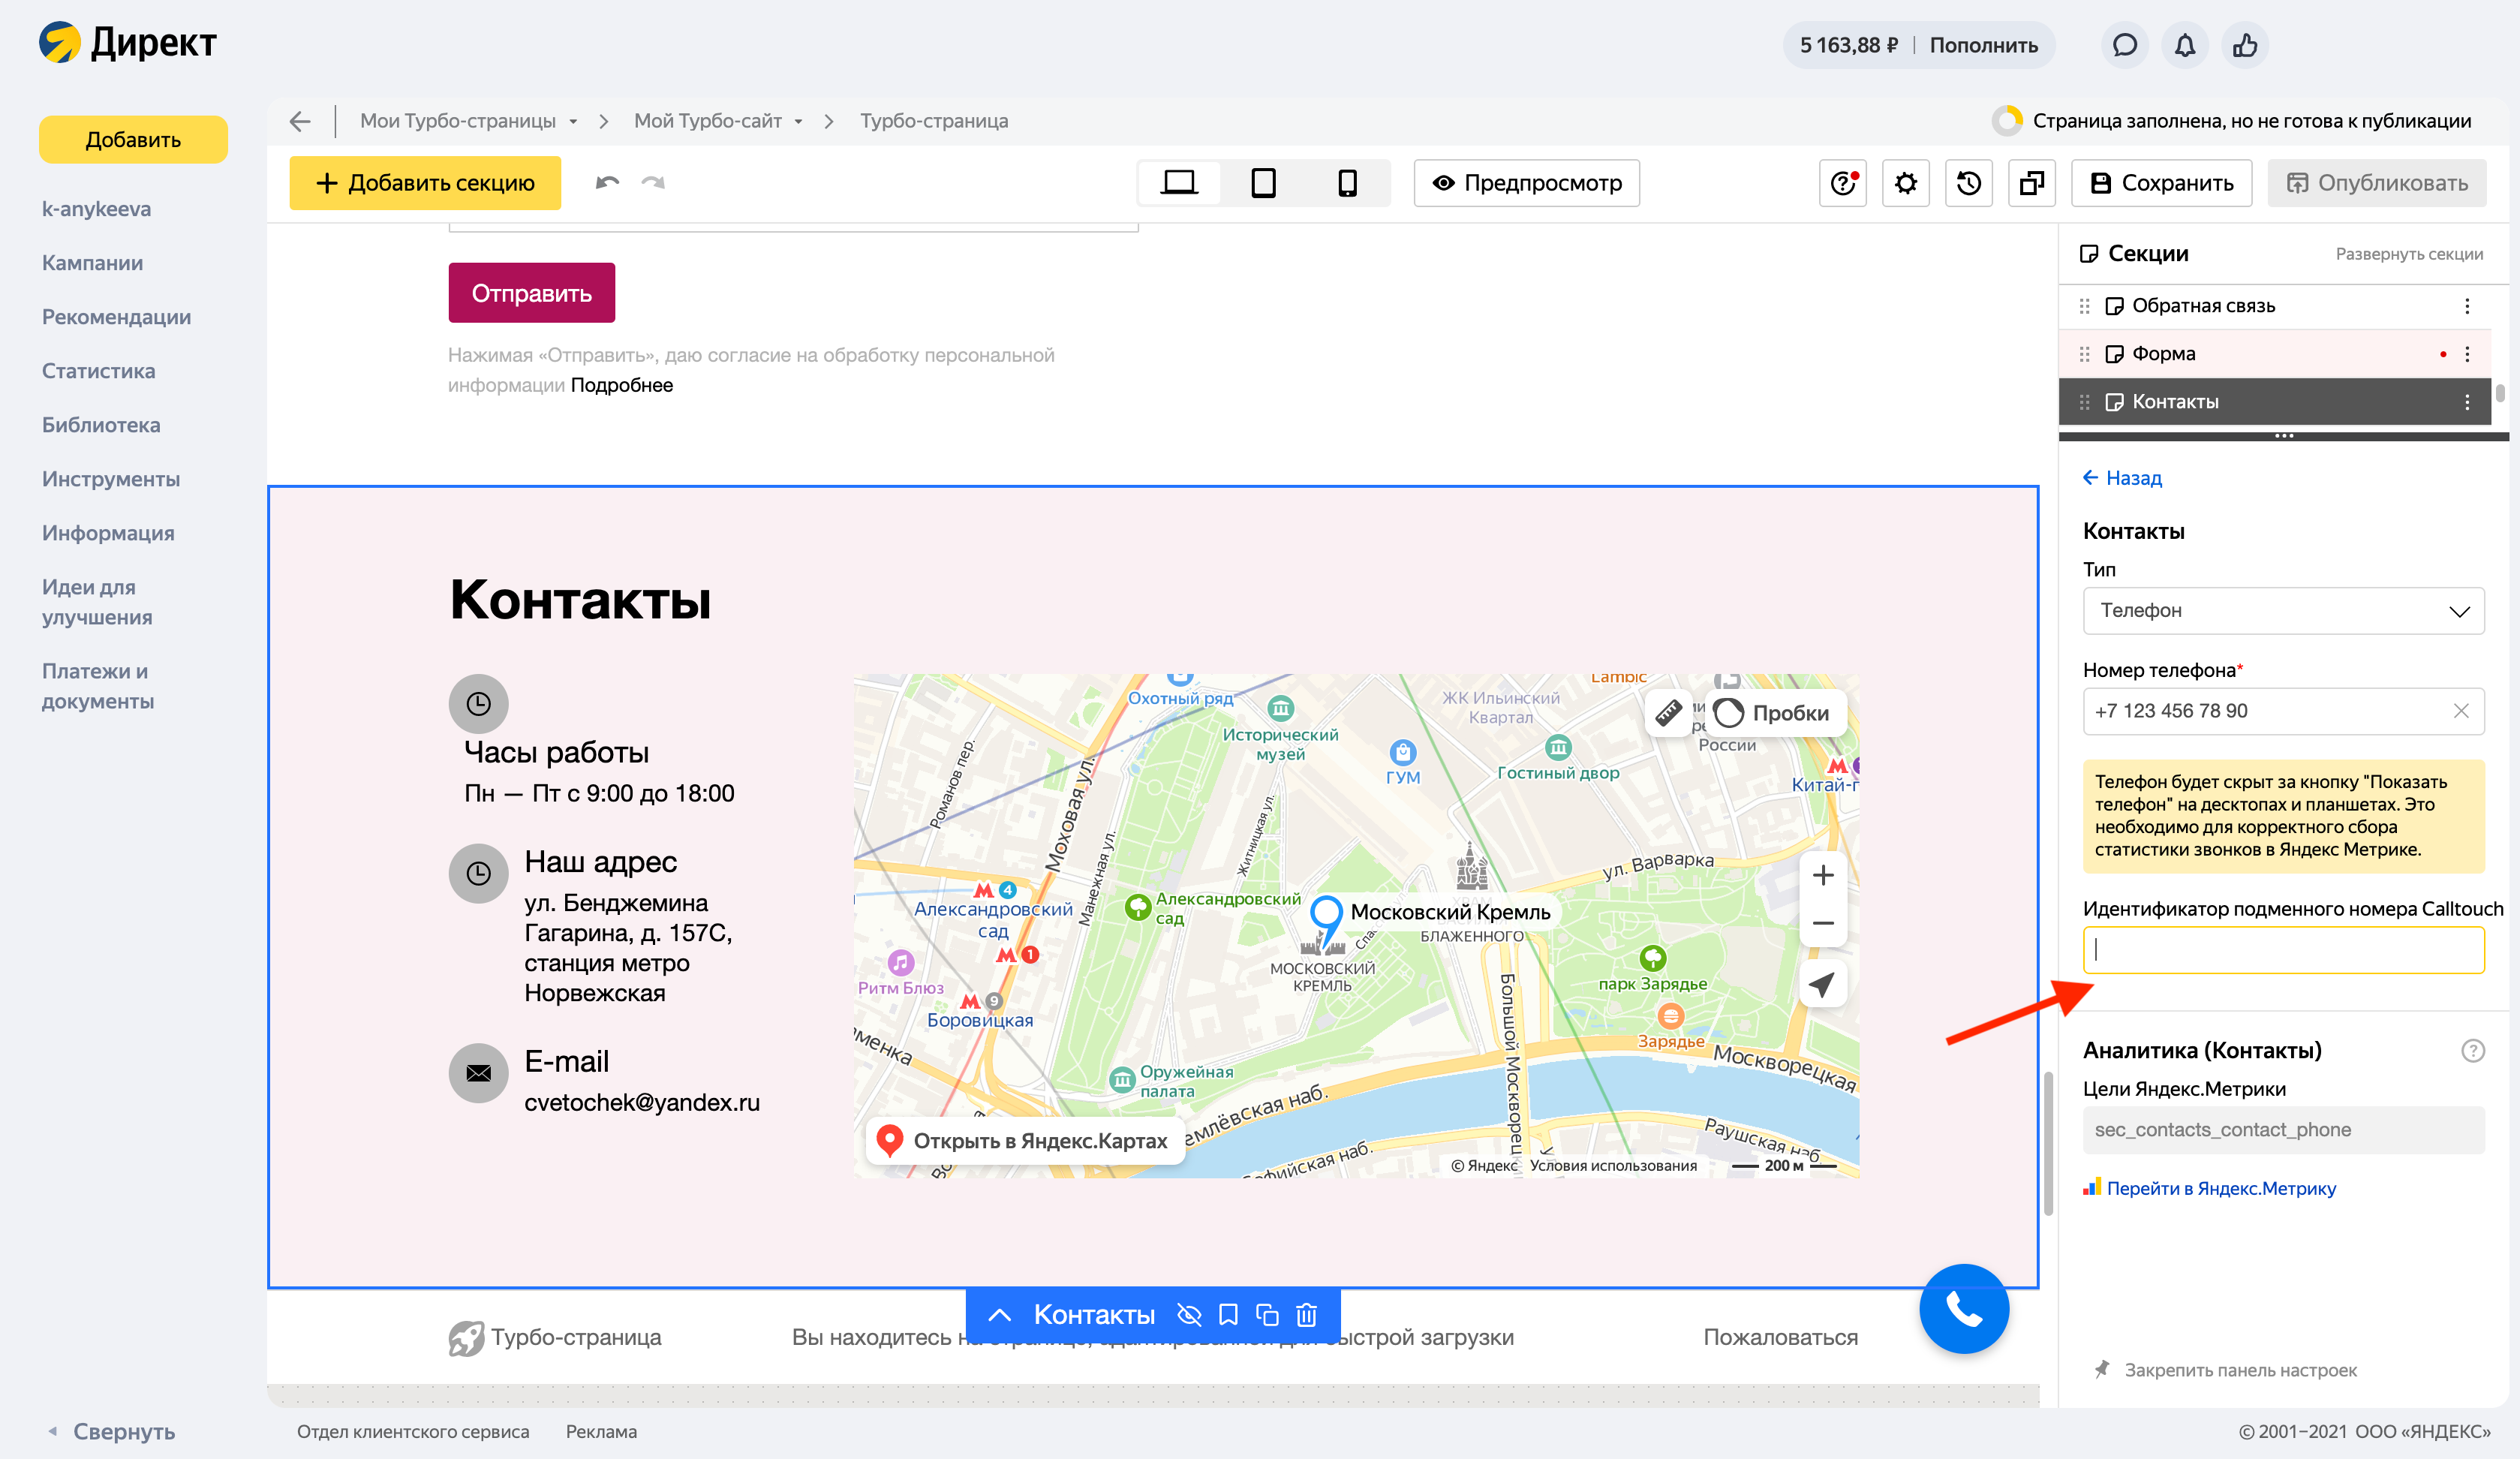Copy the Контакты section

(1267, 1315)
